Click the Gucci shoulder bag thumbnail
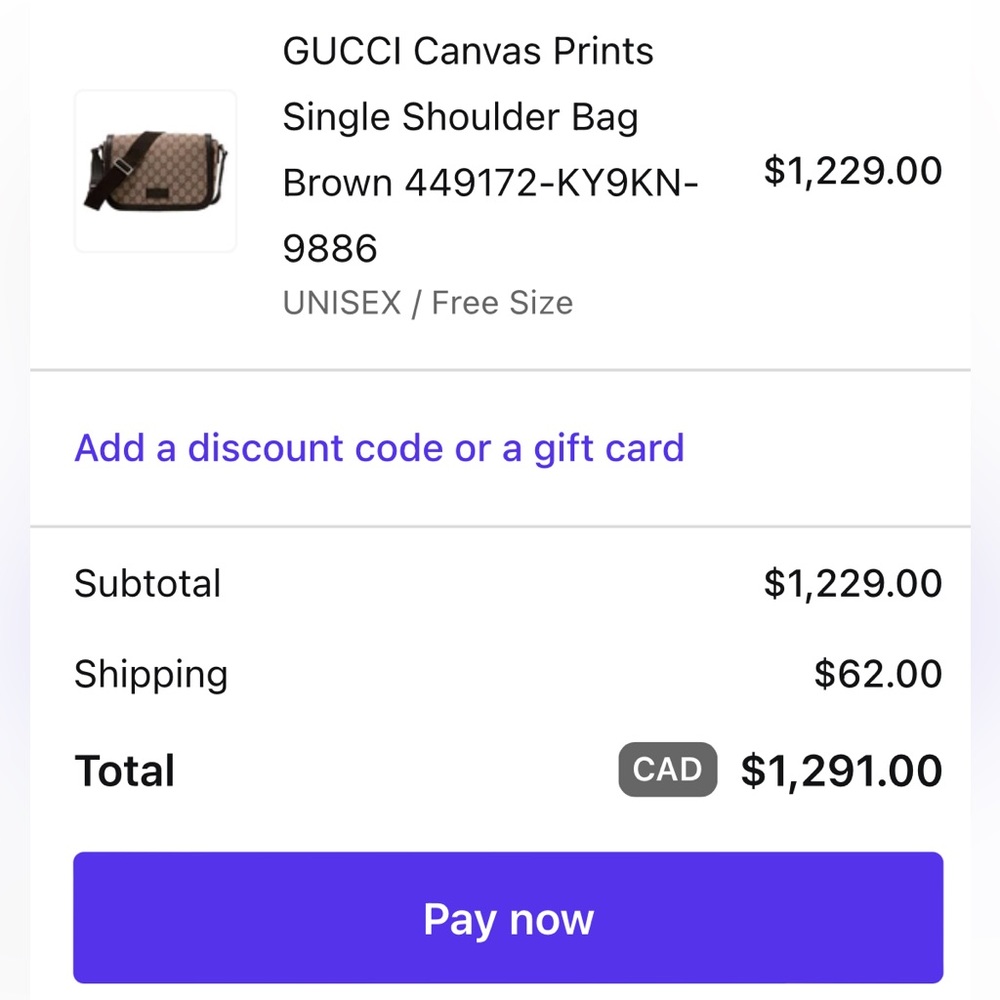 click(x=156, y=171)
